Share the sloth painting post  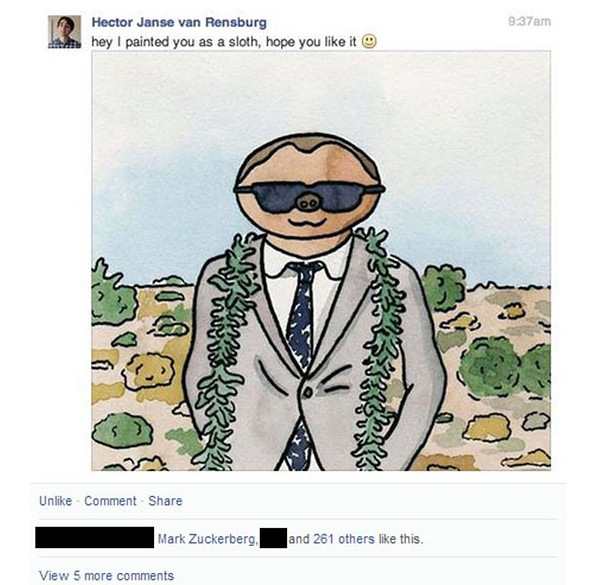(165, 501)
